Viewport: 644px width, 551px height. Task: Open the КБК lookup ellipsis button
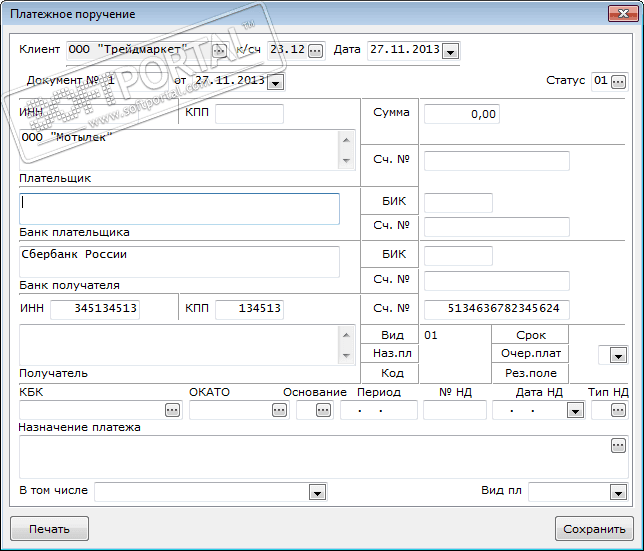pyautogui.click(x=172, y=410)
